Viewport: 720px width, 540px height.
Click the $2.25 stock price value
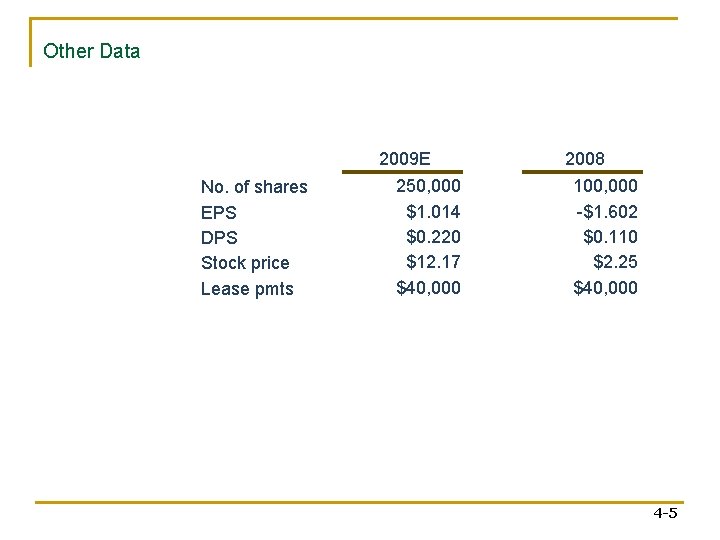(615, 263)
